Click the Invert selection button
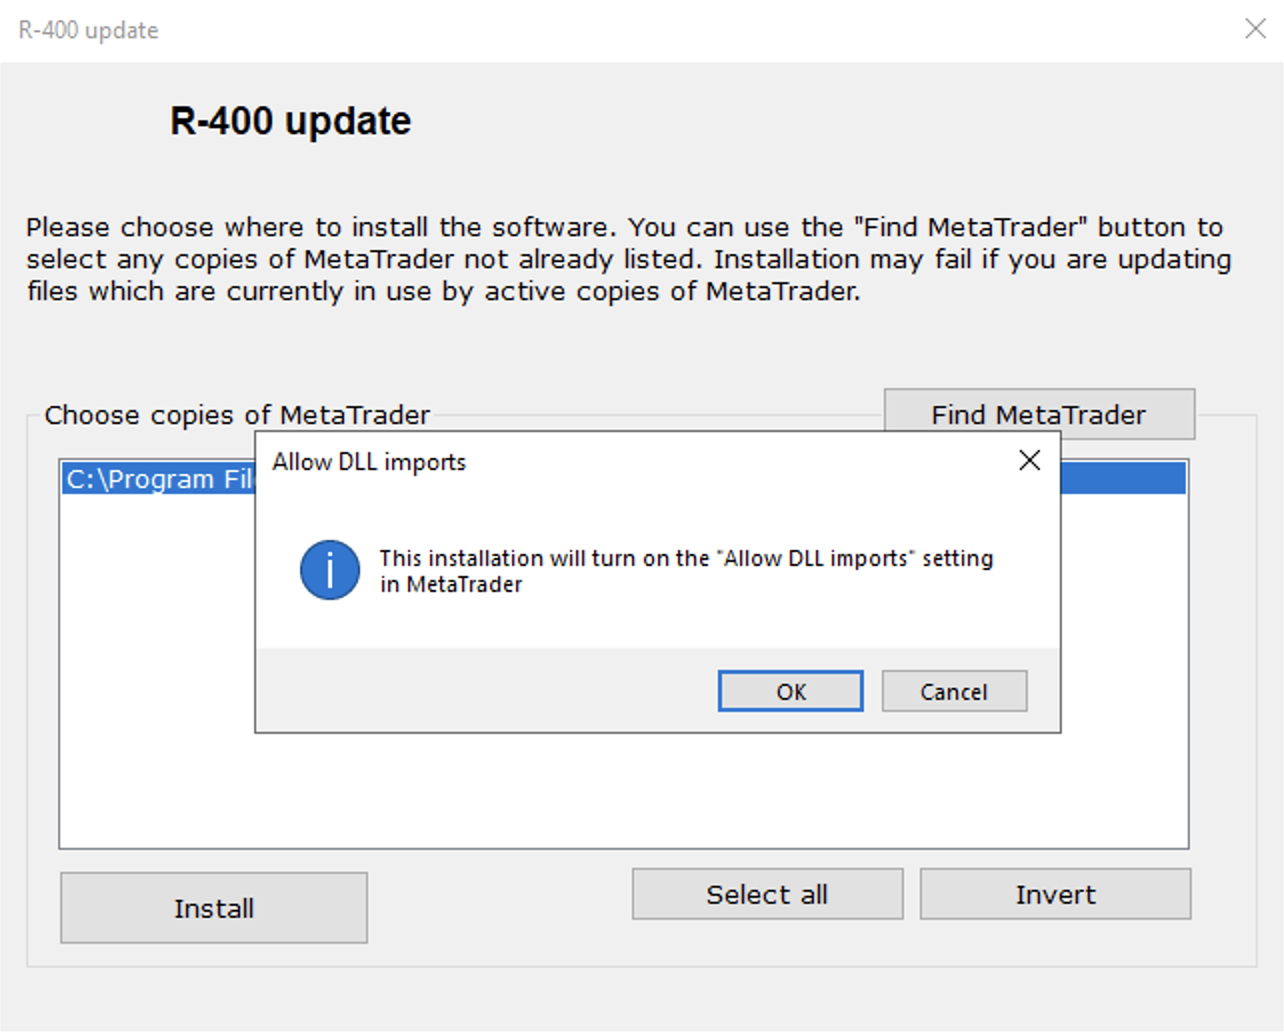This screenshot has height=1032, width=1284. (1055, 894)
